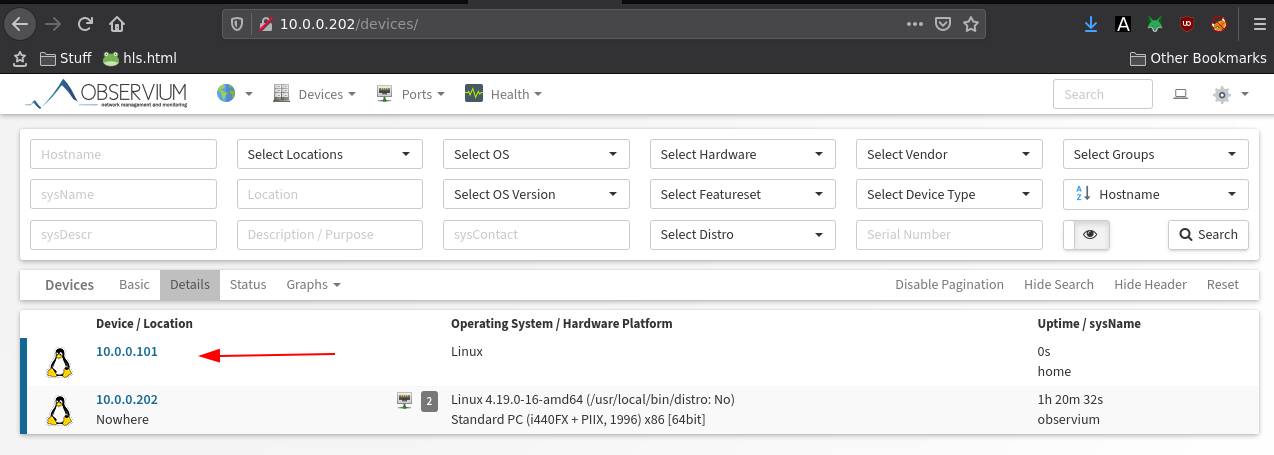
Task: Click the Linux penguin icon for 10.0.0.101
Action: pyautogui.click(x=60, y=362)
